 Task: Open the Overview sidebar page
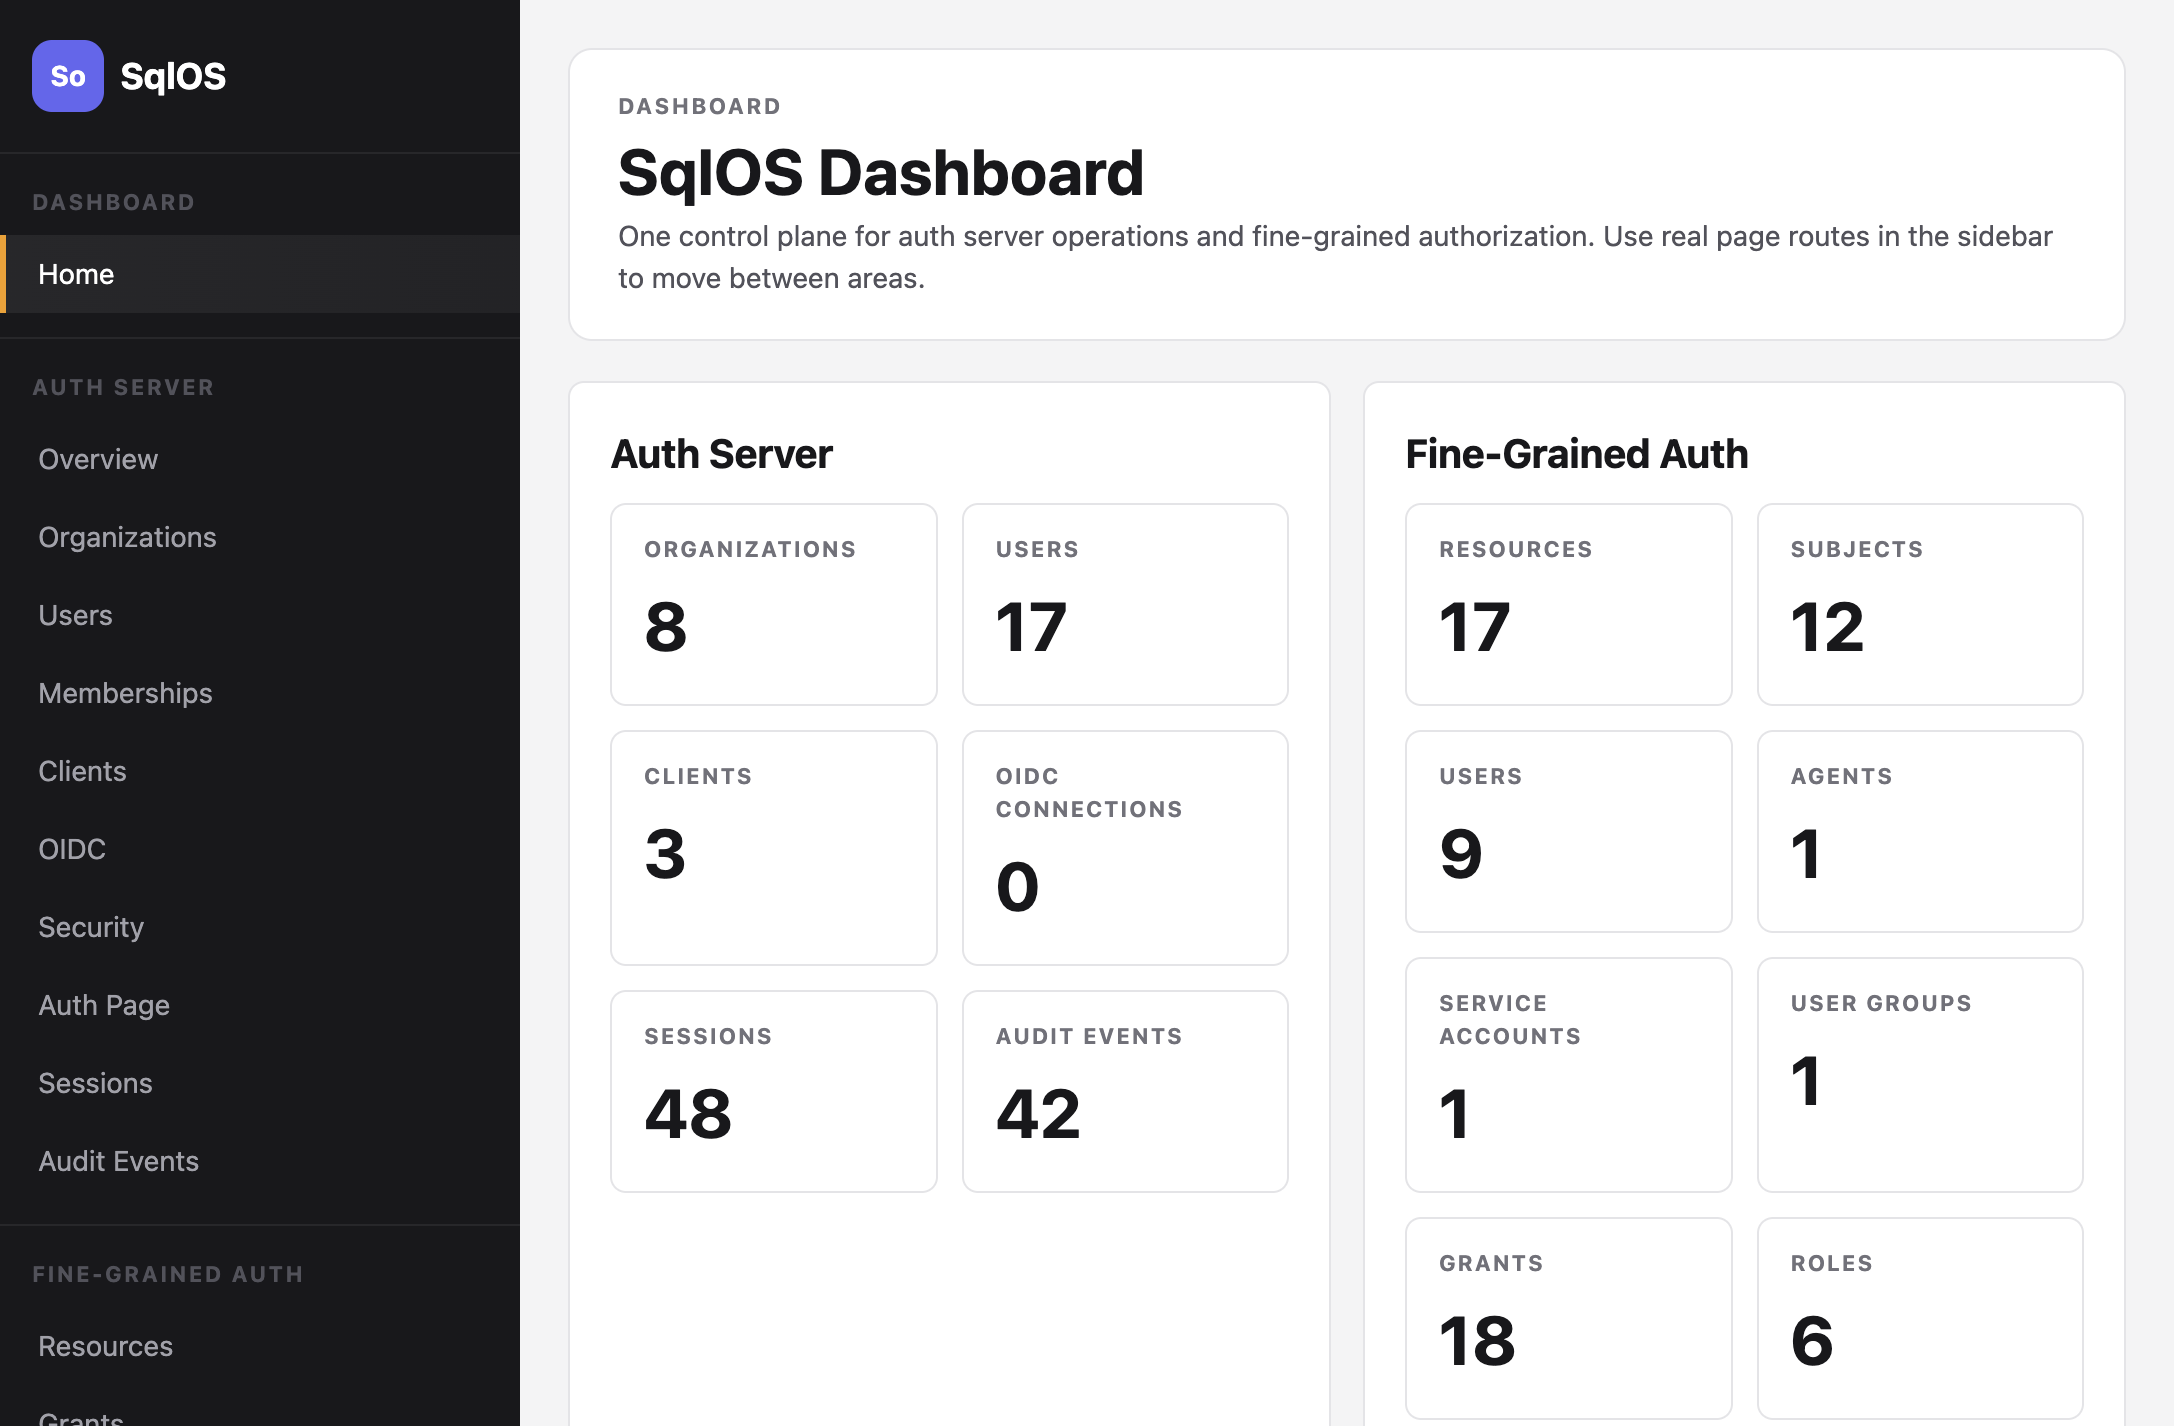coord(98,459)
